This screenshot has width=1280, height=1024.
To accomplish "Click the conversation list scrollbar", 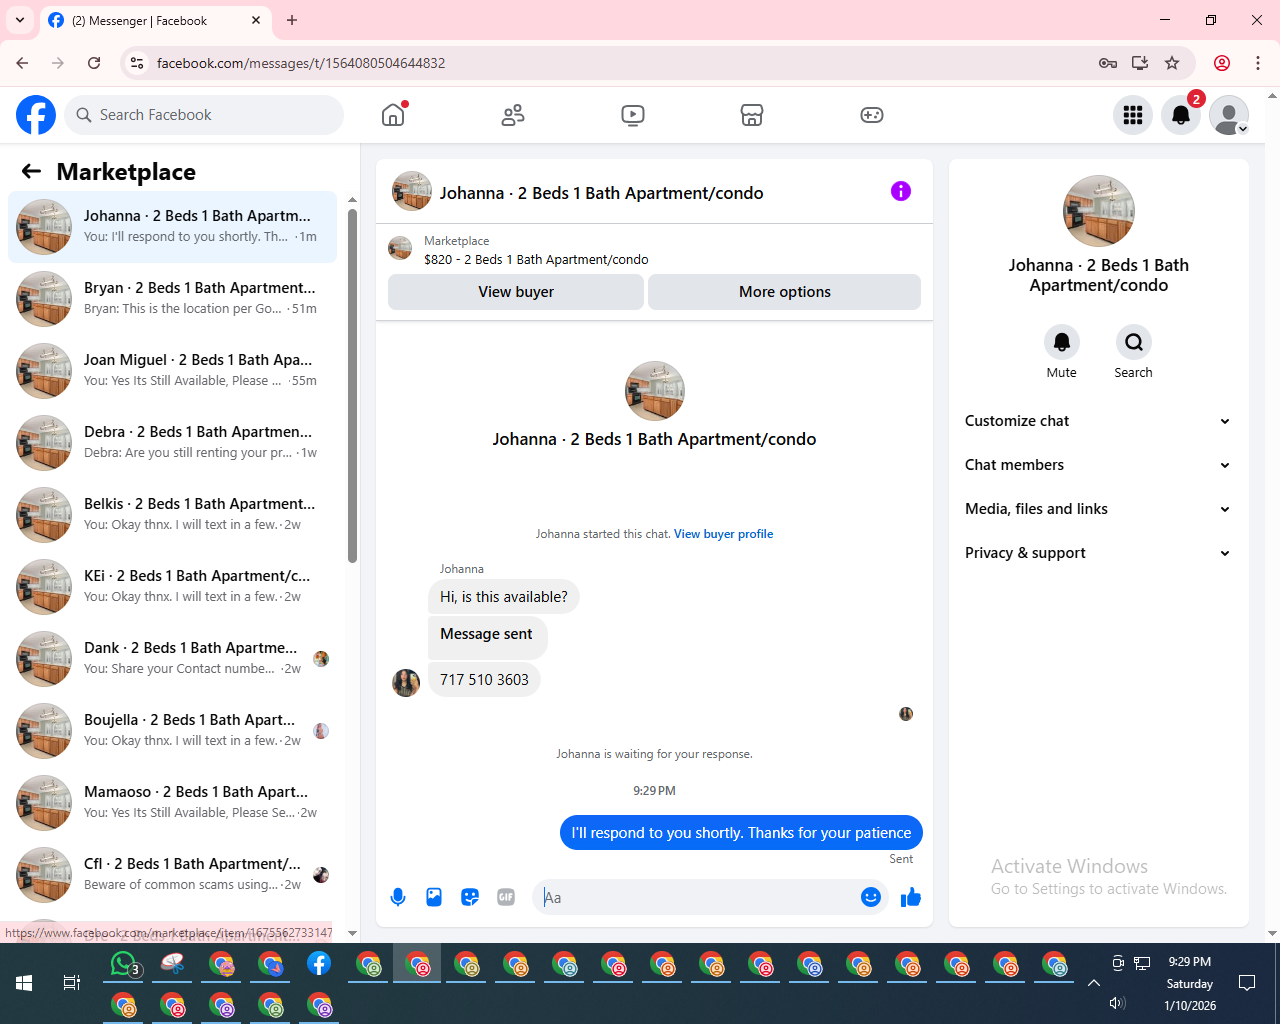I will pyautogui.click(x=352, y=386).
